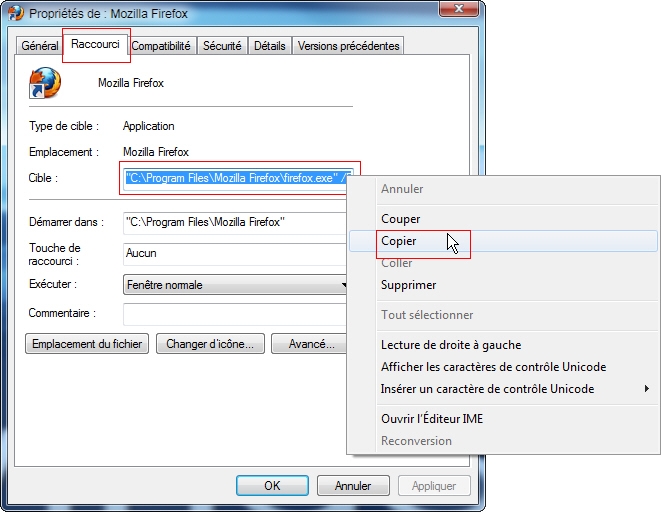
Task: Open the Avancé options button
Action: [309, 344]
